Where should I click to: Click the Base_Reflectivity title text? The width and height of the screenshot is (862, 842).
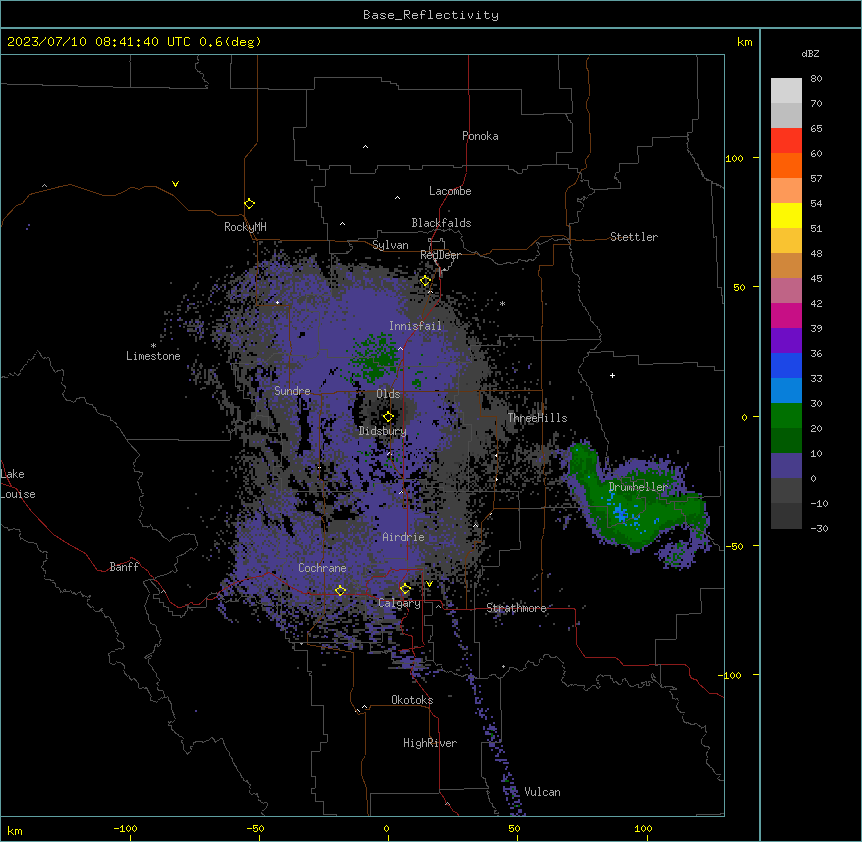[431, 15]
